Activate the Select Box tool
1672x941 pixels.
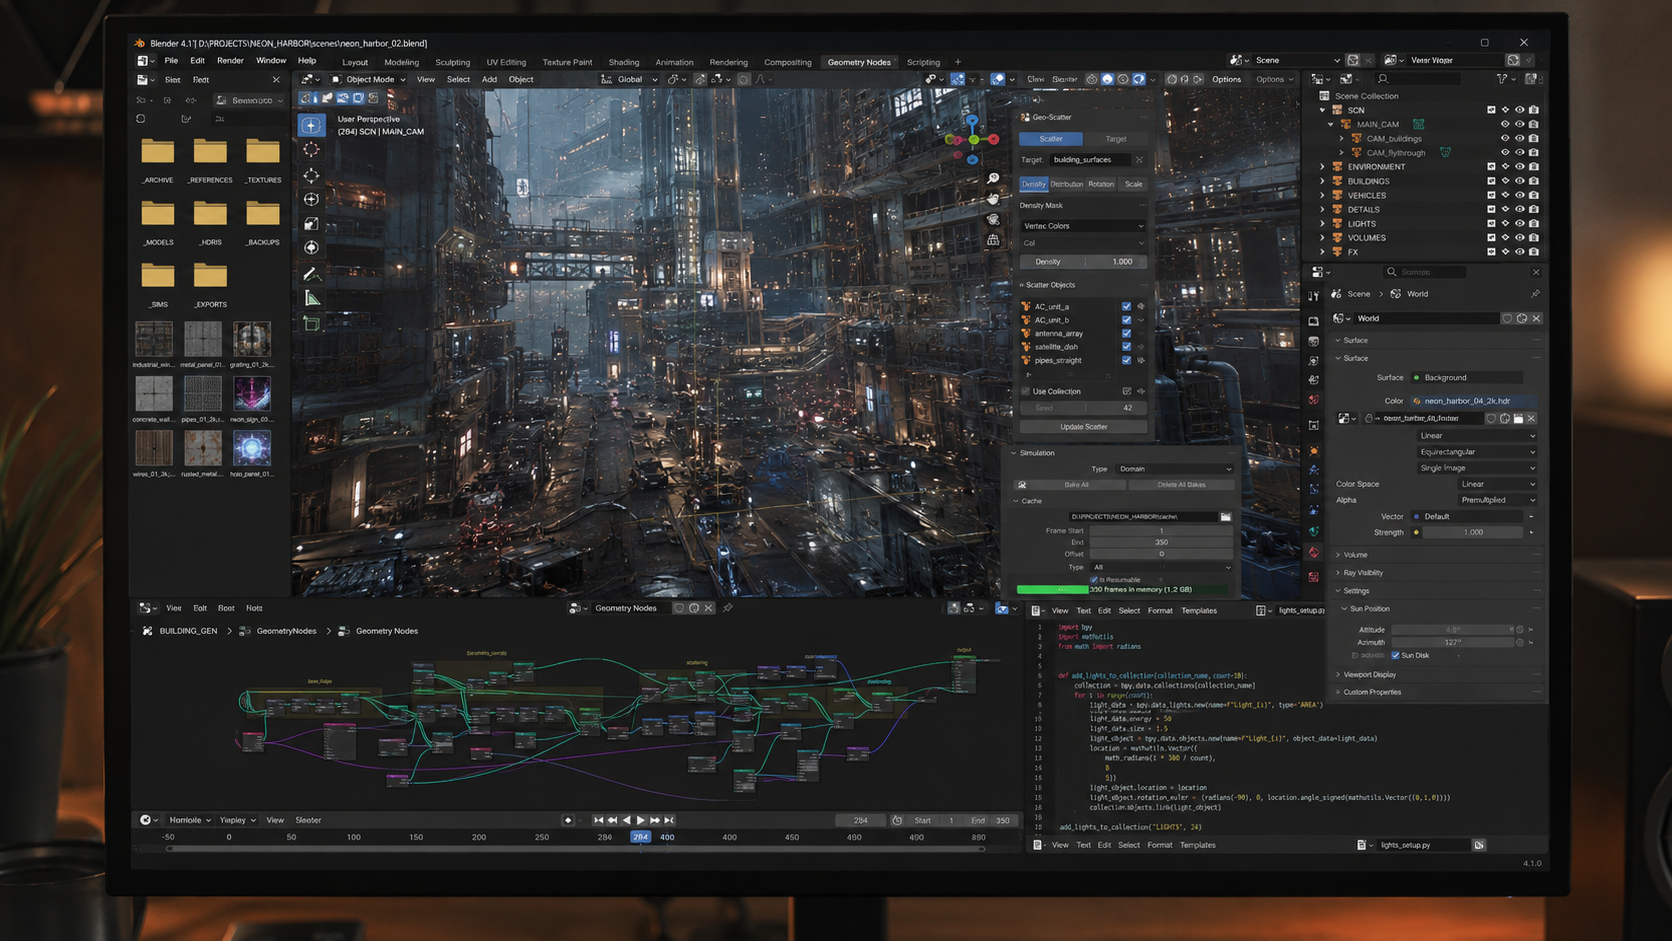[x=311, y=125]
